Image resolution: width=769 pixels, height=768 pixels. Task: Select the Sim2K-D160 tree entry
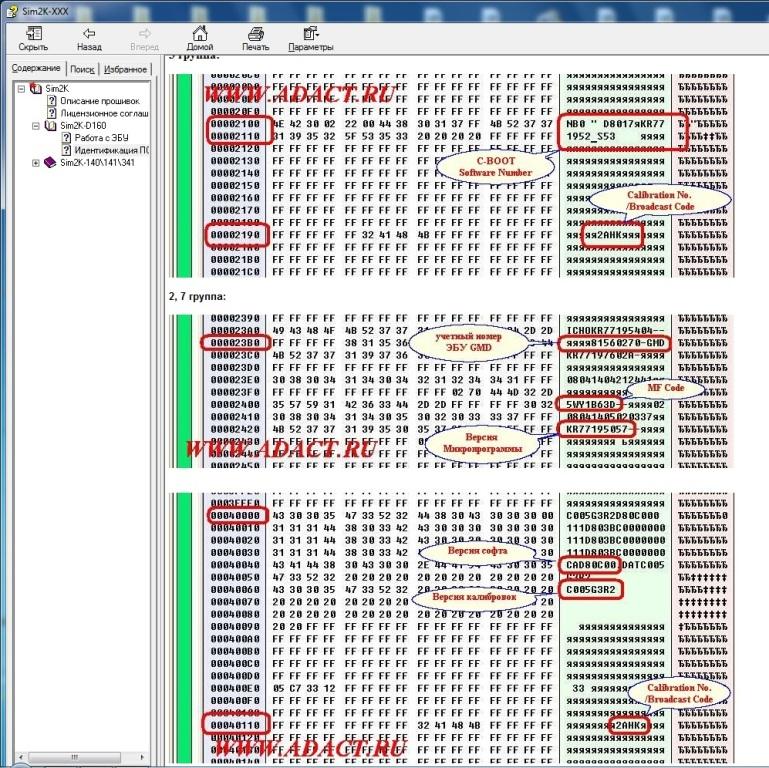[83, 126]
